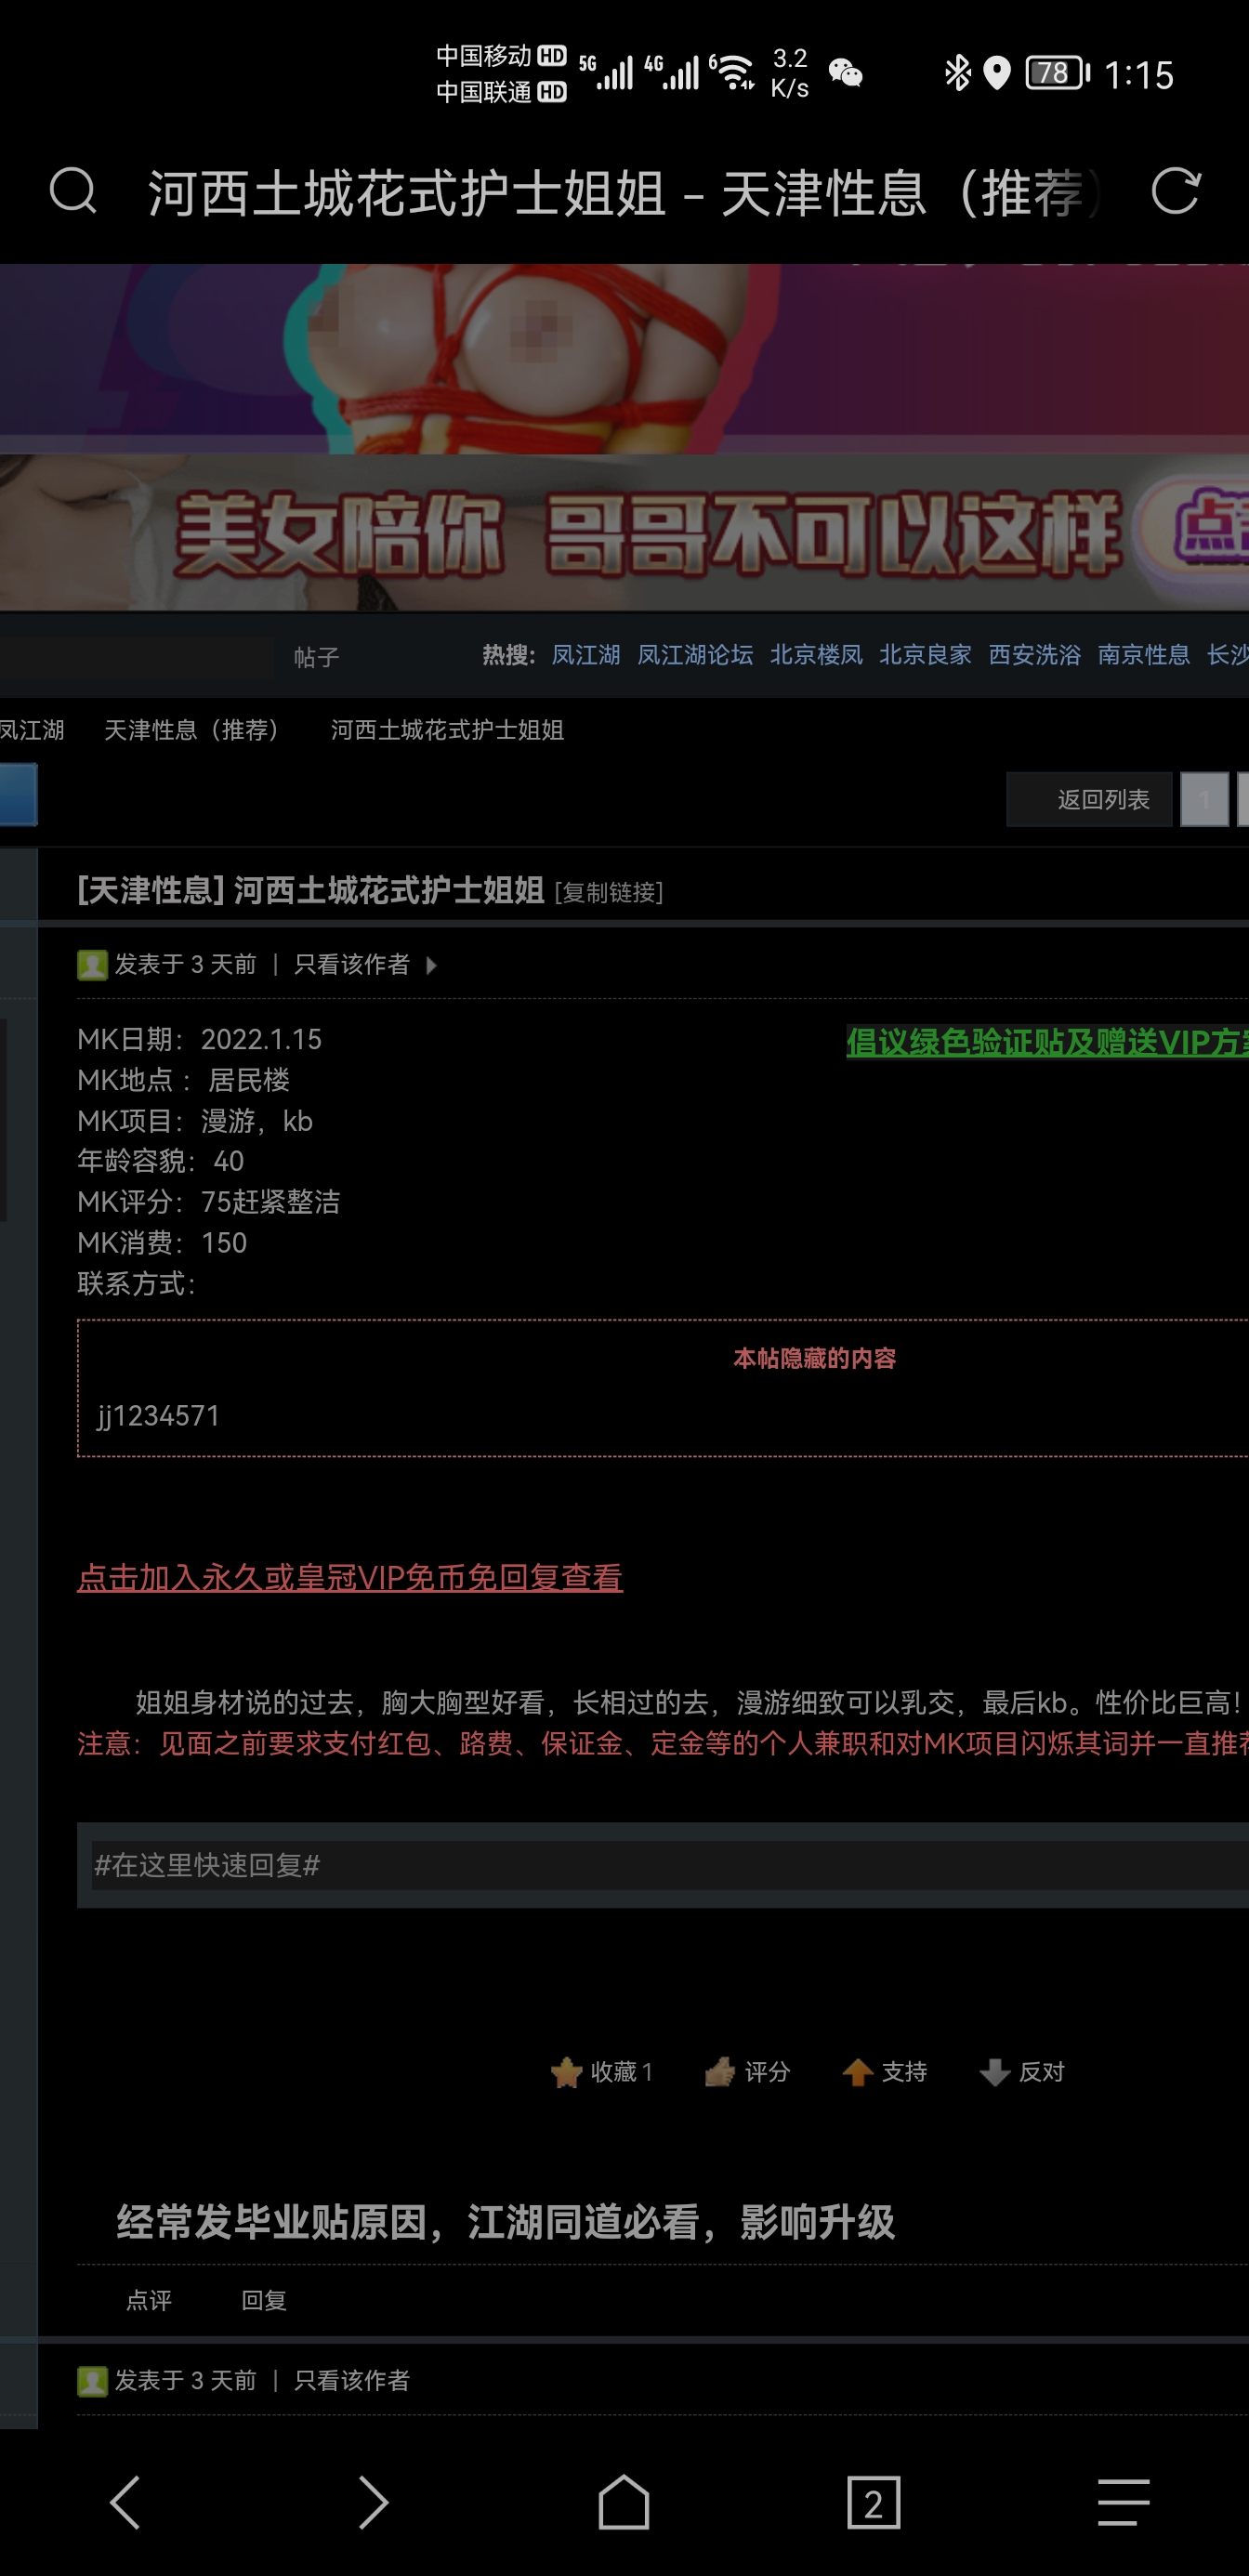Viewport: 1249px width, 2576px height.
Task: Click 河西土城花式护士姐姐 breadcrumb item
Action: coord(447,730)
